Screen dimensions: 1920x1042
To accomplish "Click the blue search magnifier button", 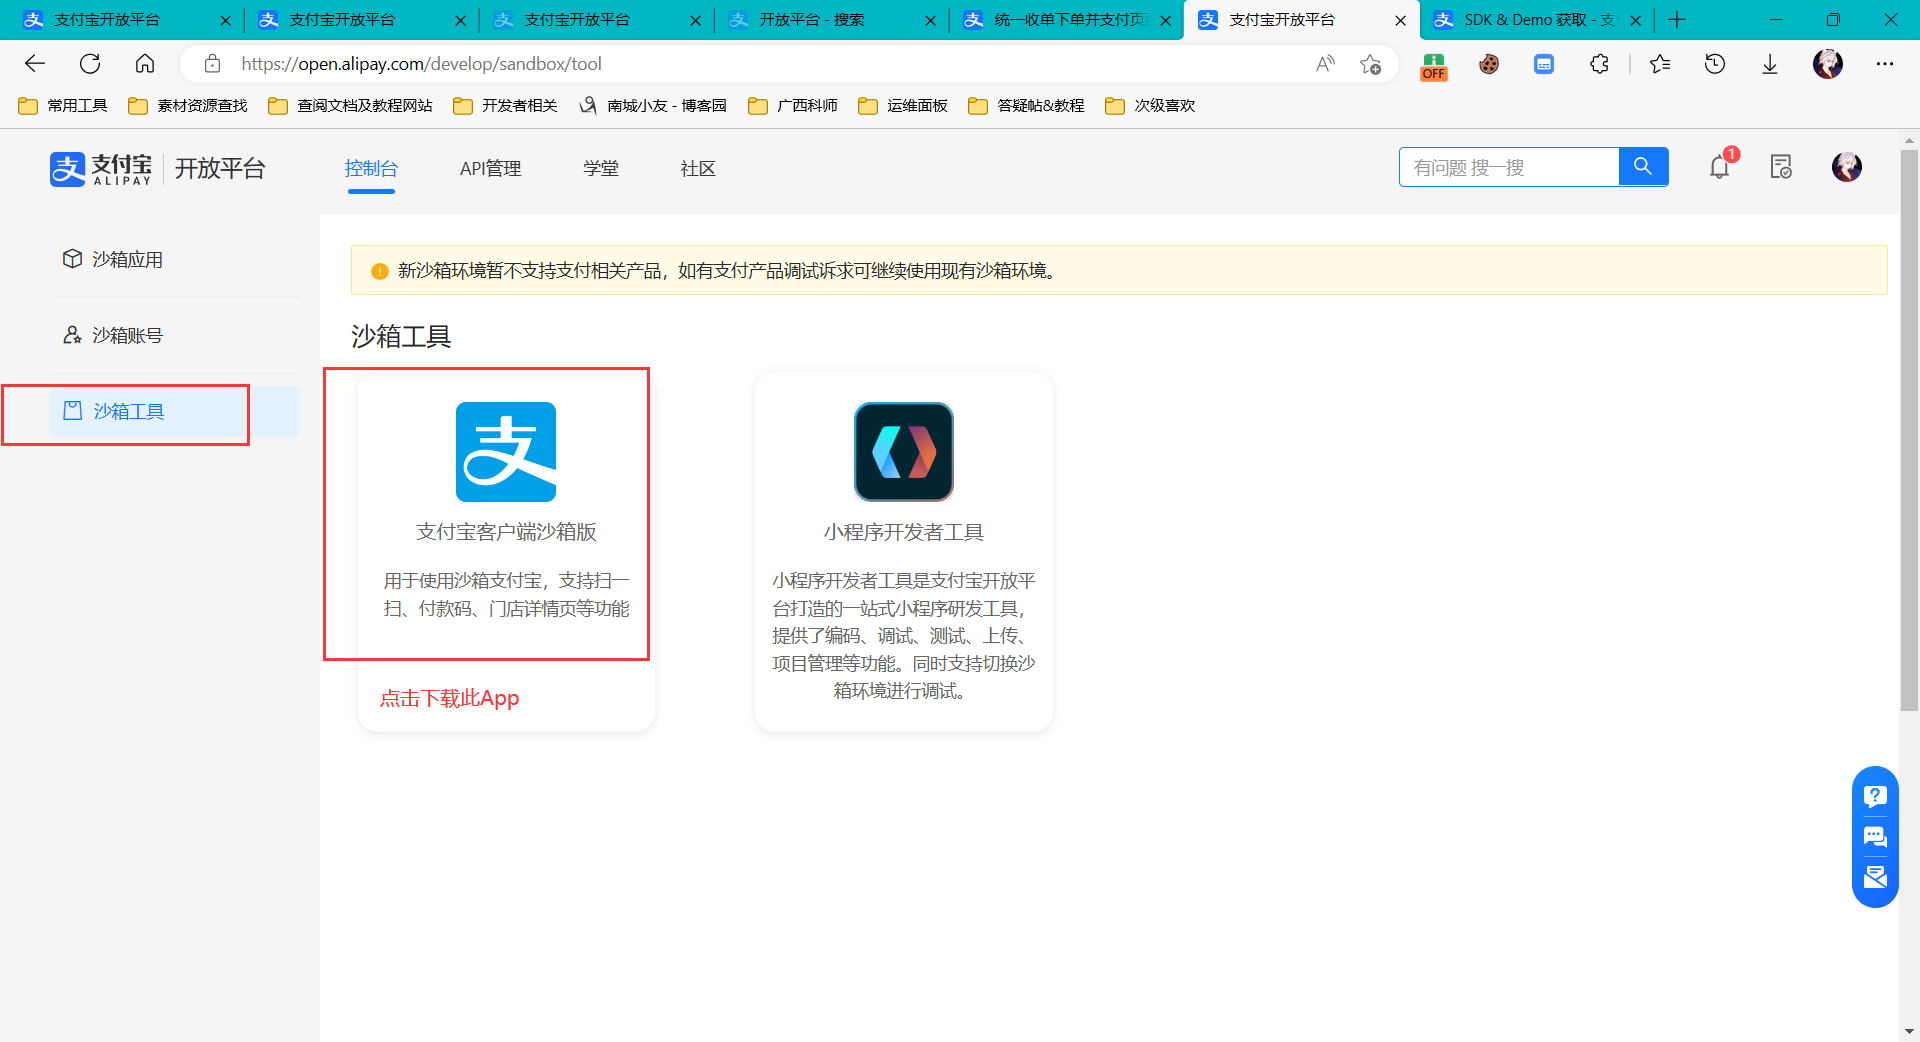I will (x=1643, y=167).
